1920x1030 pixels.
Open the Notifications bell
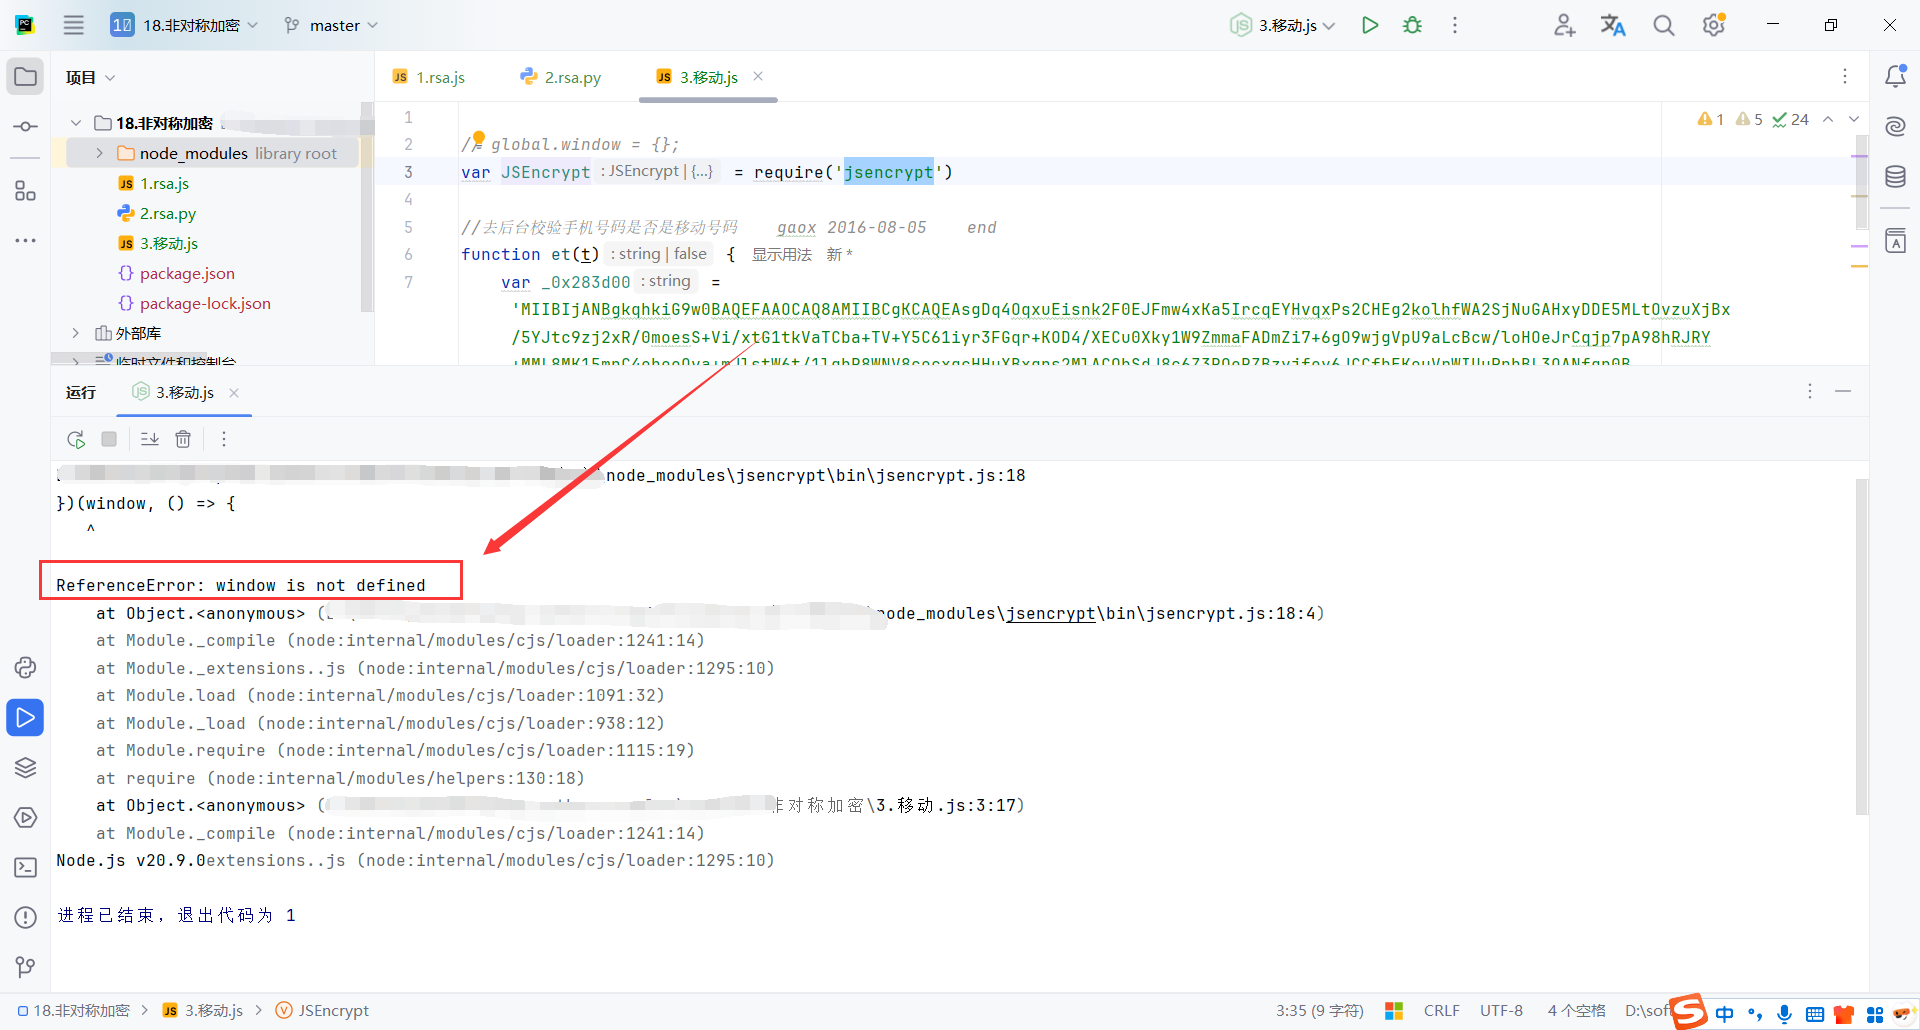(x=1895, y=77)
